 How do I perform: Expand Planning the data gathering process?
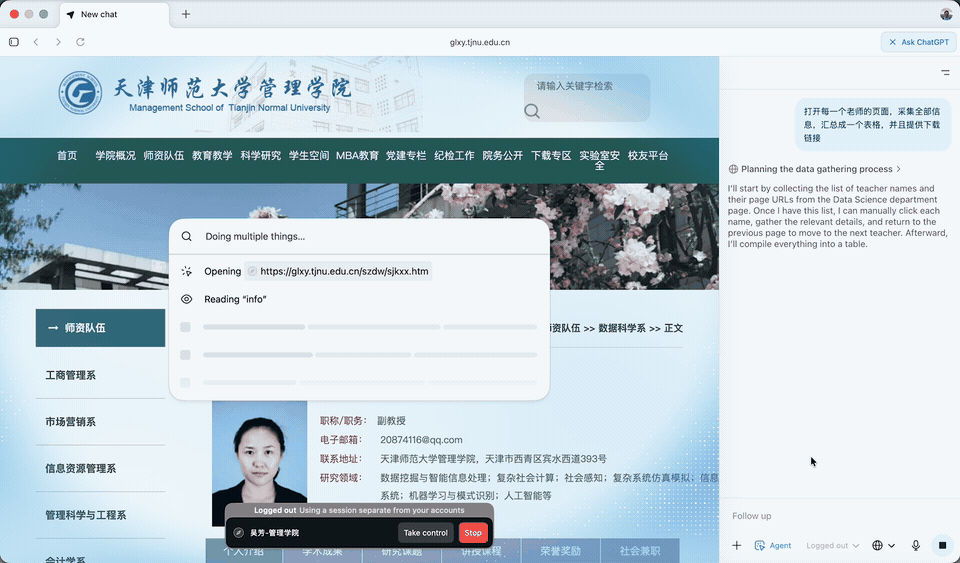816,169
